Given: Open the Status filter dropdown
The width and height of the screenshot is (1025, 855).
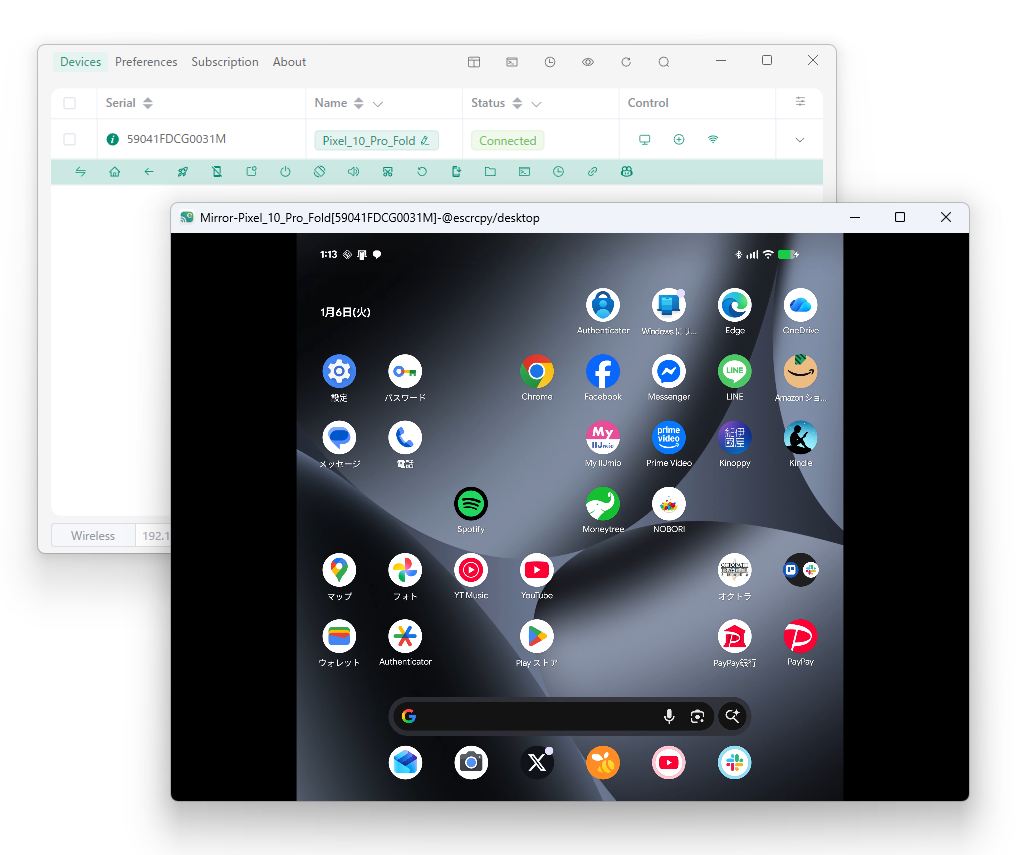Looking at the screenshot, I should (x=537, y=103).
